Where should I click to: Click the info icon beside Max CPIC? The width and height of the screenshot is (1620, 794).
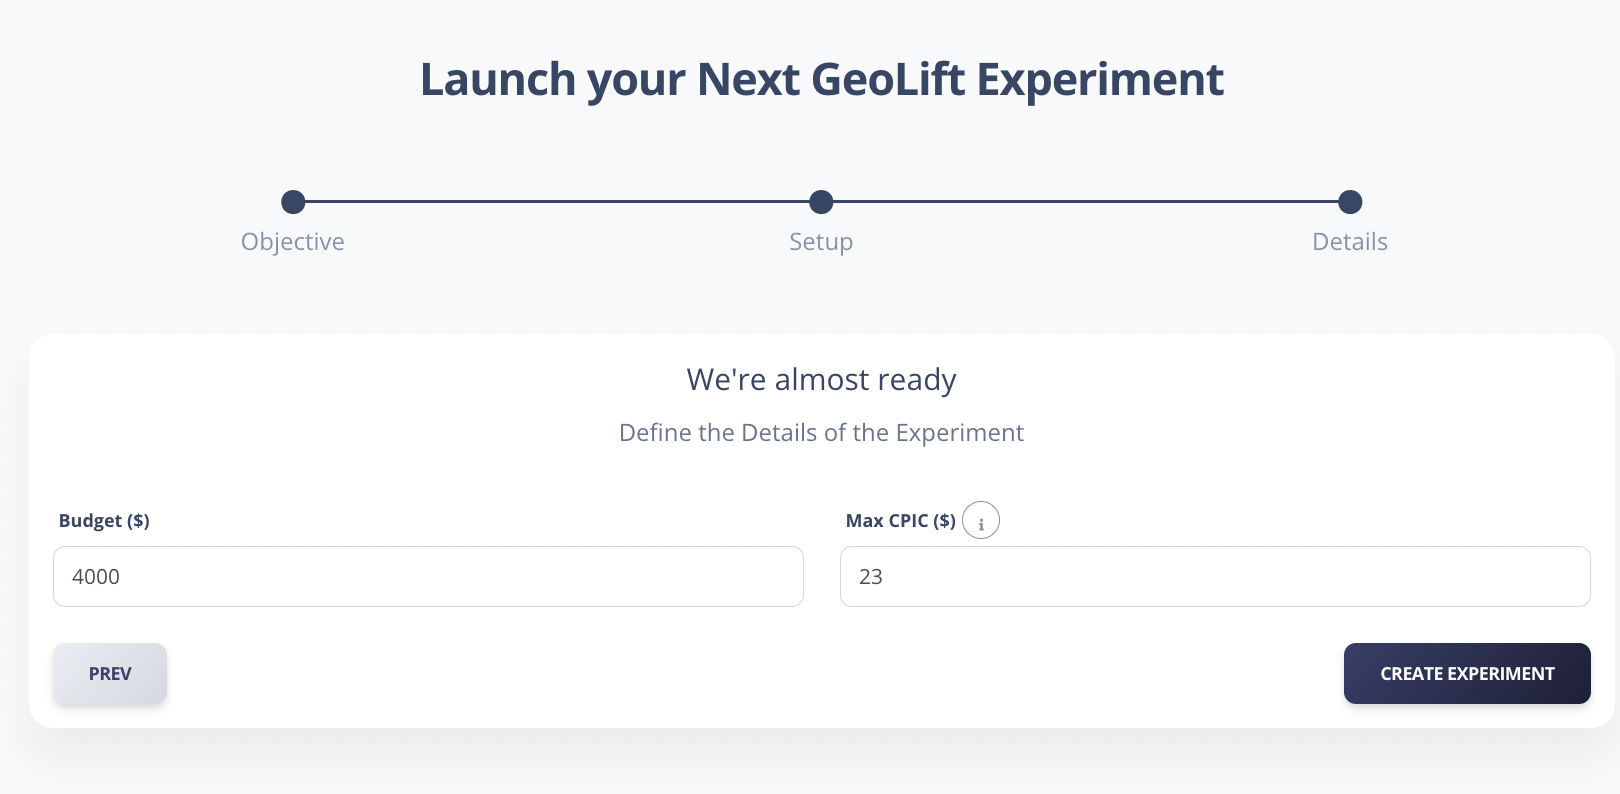tap(980, 521)
